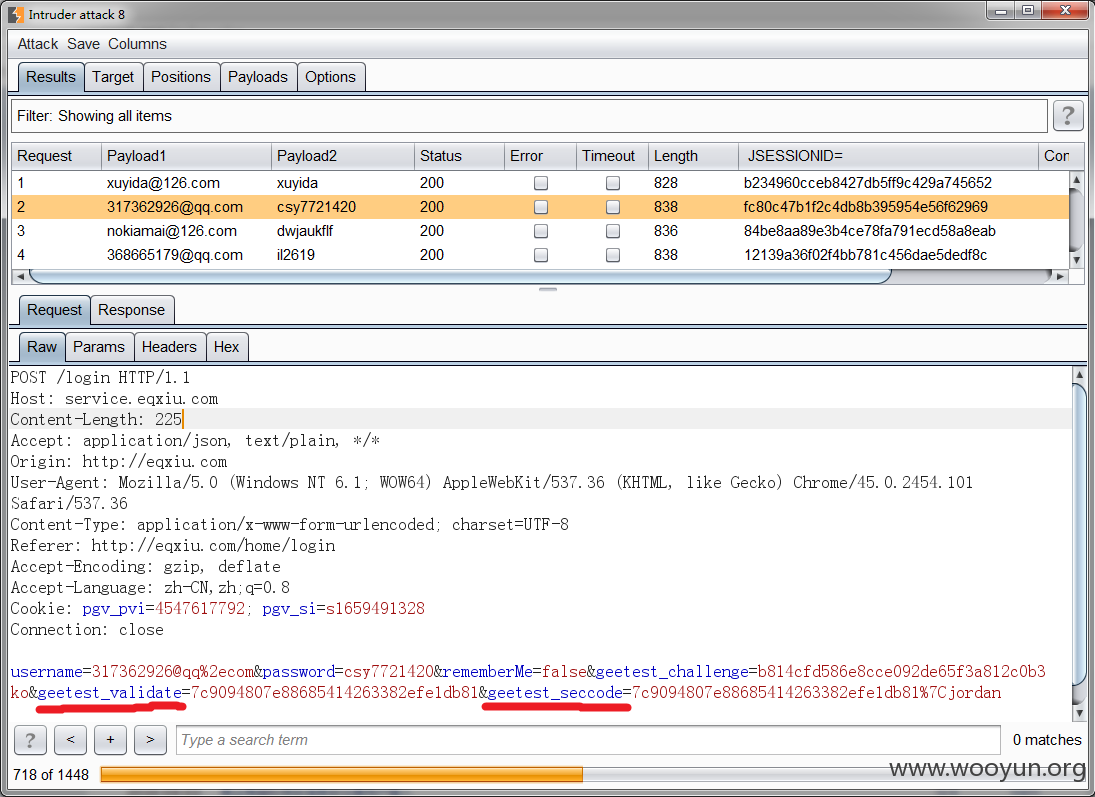
Task: Toggle Error checkbox for request 2
Action: [541, 207]
